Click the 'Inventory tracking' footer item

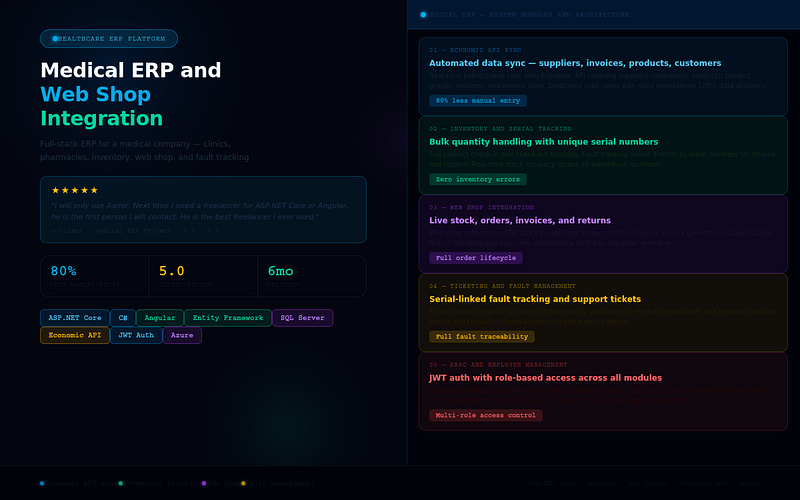click(163, 483)
